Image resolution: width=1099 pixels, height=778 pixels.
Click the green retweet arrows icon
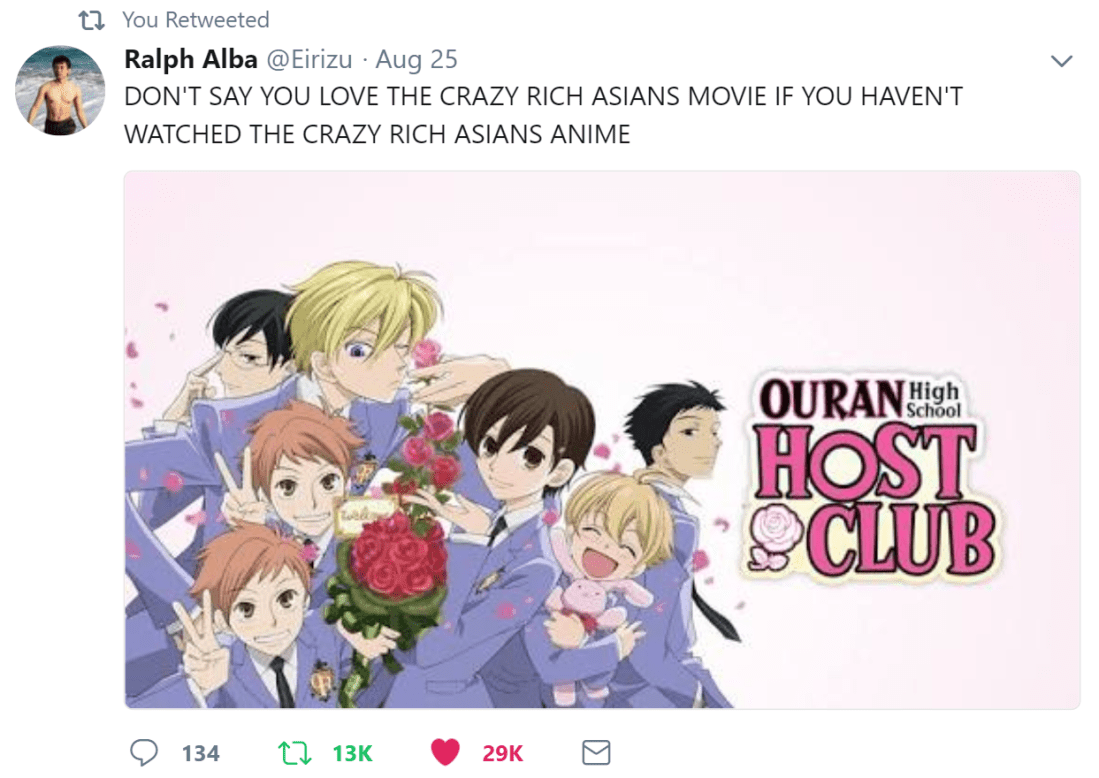point(295,753)
